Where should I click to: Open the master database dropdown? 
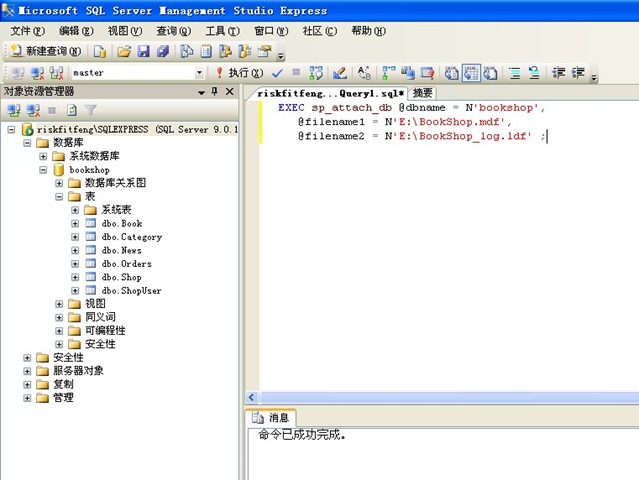(199, 73)
